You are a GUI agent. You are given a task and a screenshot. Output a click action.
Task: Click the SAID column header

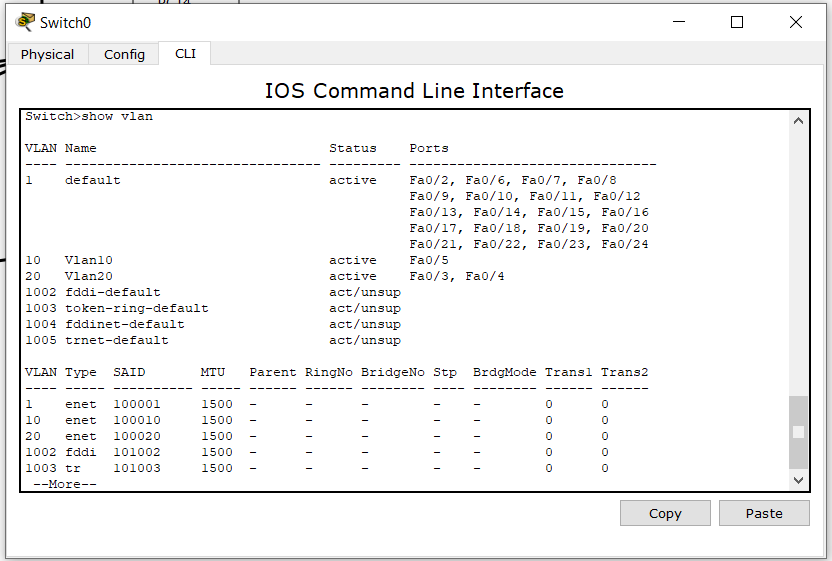coord(129,372)
